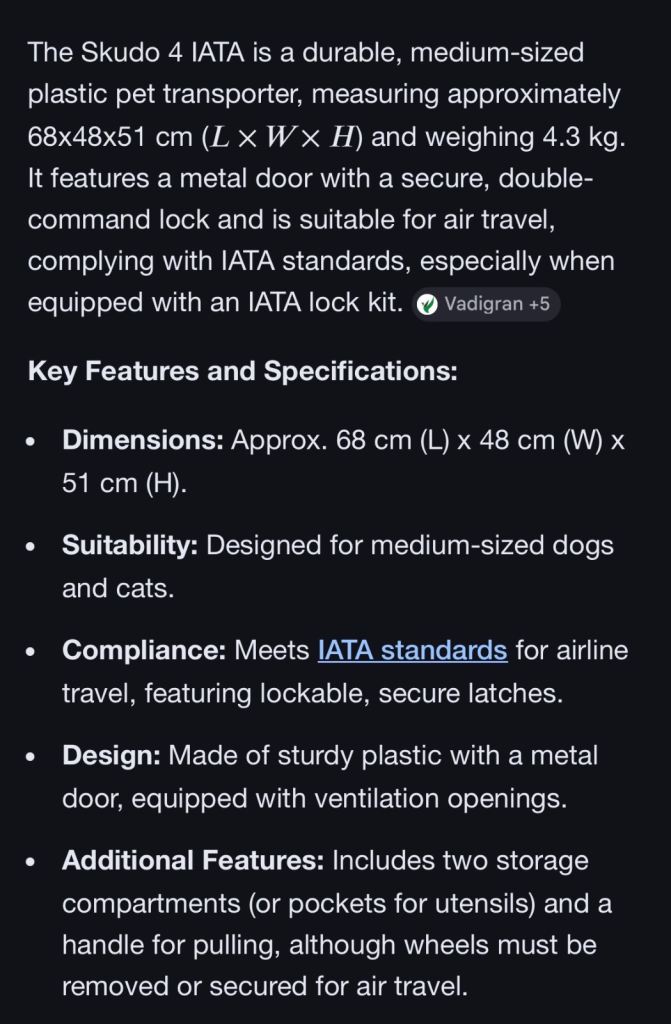
Task: Click the bullet dot beside Dimensions
Action: coord(35,442)
